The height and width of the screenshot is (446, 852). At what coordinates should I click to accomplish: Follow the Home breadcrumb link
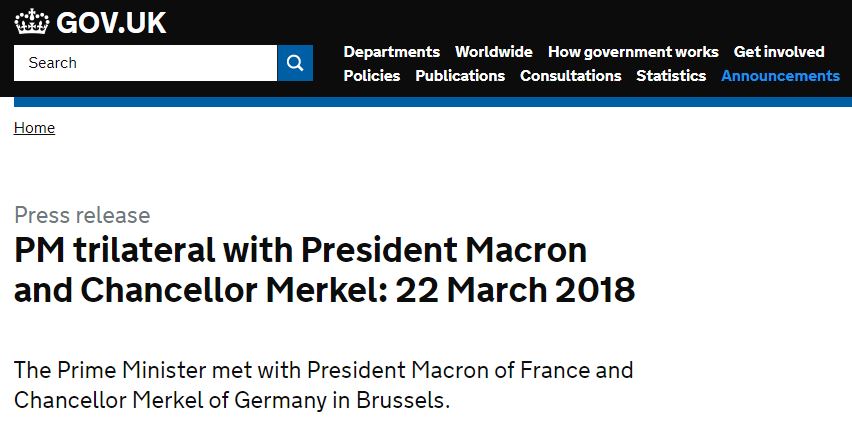pyautogui.click(x=34, y=128)
